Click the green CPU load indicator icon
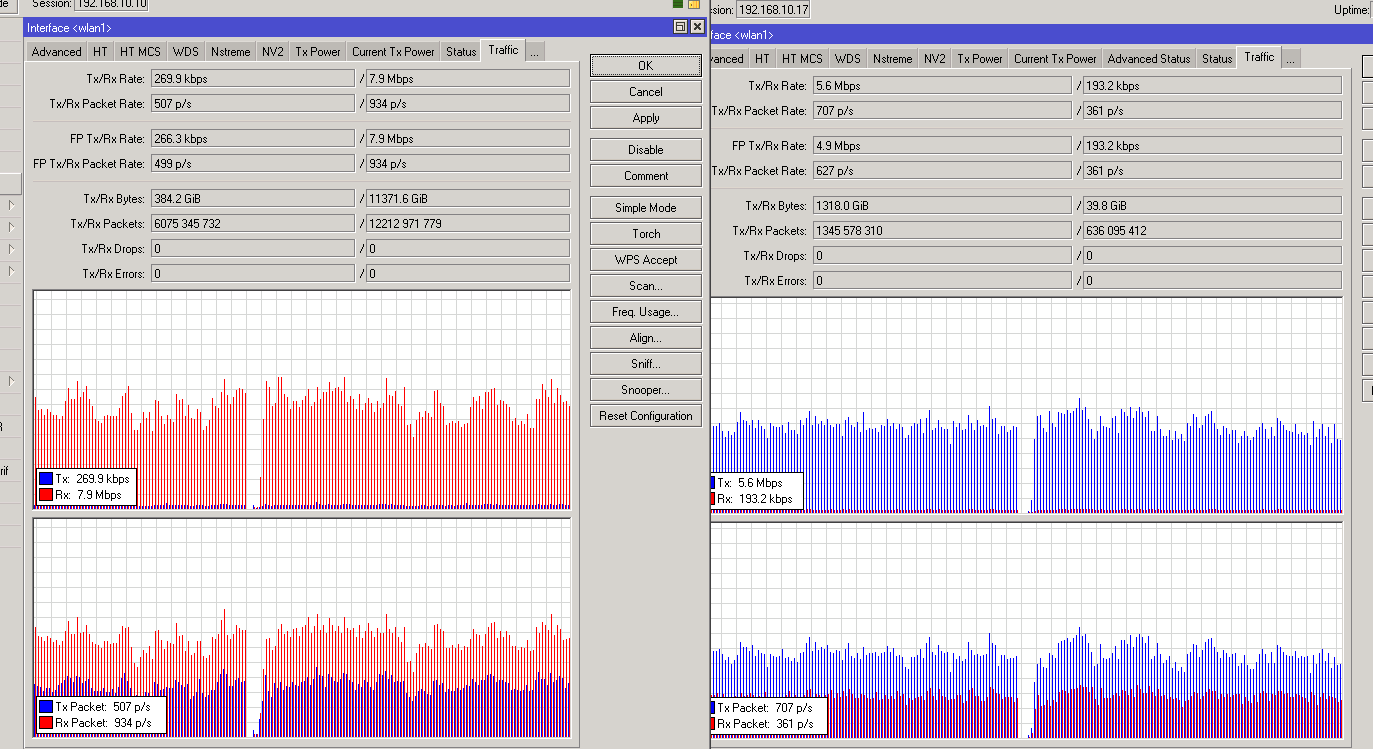Viewport: 1373px width, 749px height. (678, 5)
